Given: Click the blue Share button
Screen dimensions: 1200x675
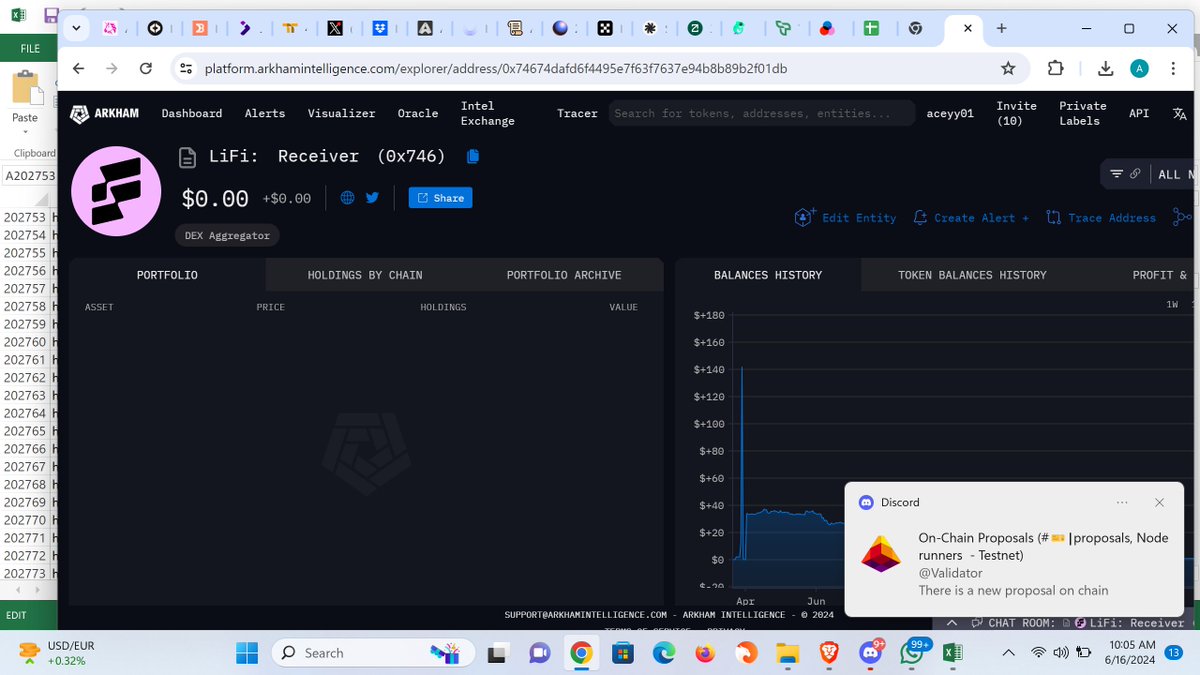Looking at the screenshot, I should click(x=441, y=198).
